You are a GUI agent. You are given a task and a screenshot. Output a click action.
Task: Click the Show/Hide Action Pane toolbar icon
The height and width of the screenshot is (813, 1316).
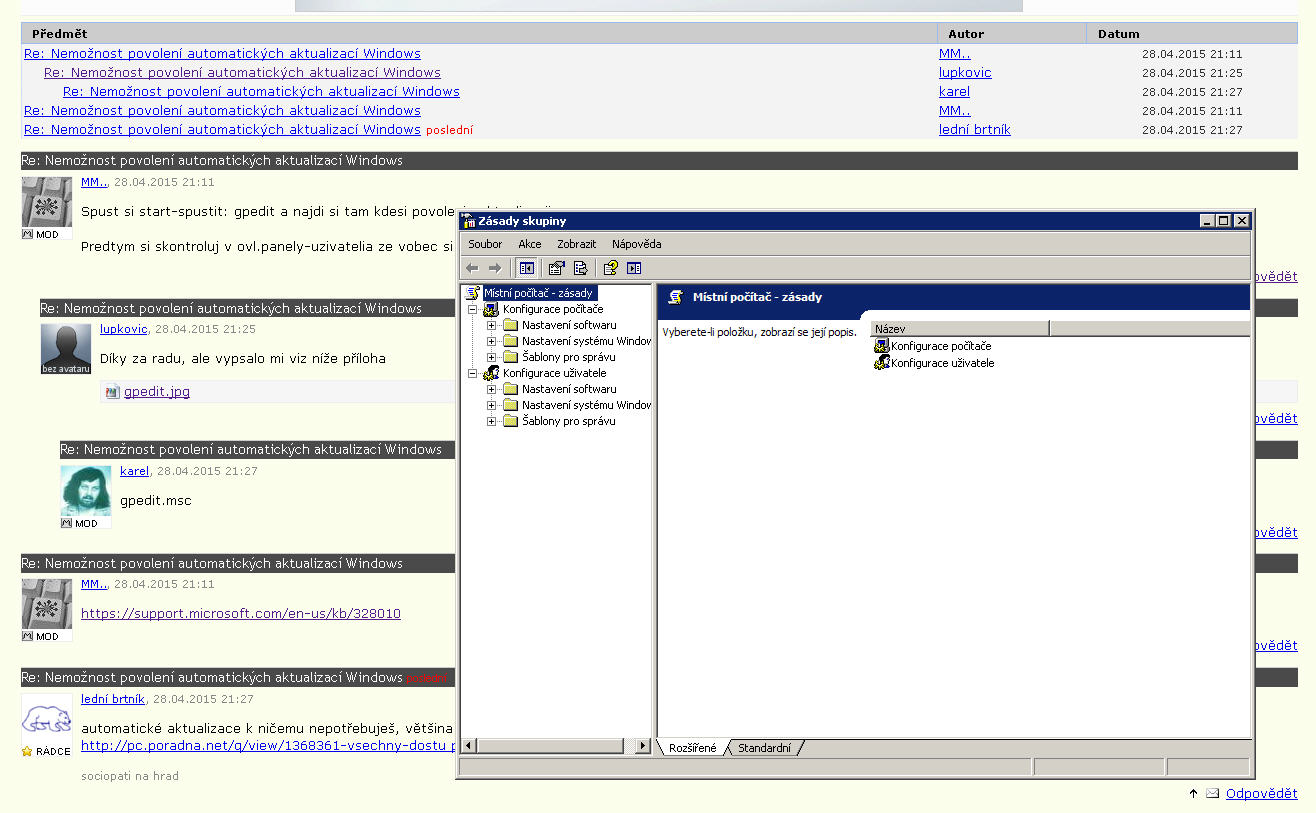point(633,268)
